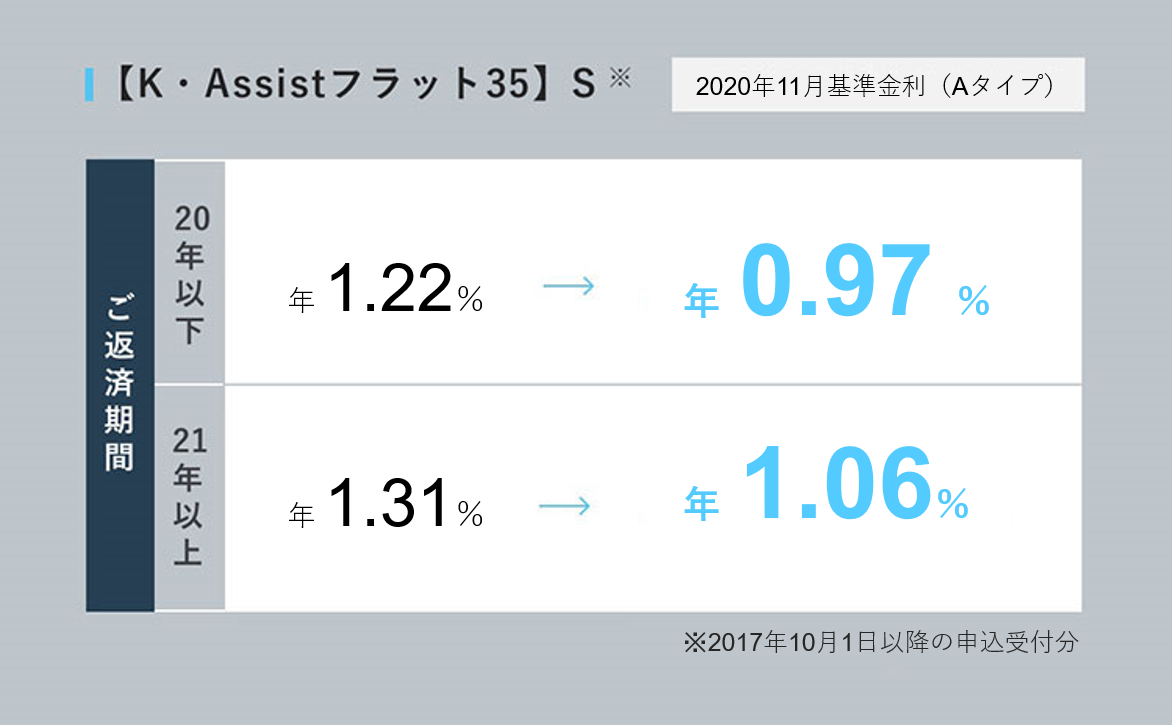Click the blue accent bar beside title
1172x725 pixels.
click(x=89, y=84)
